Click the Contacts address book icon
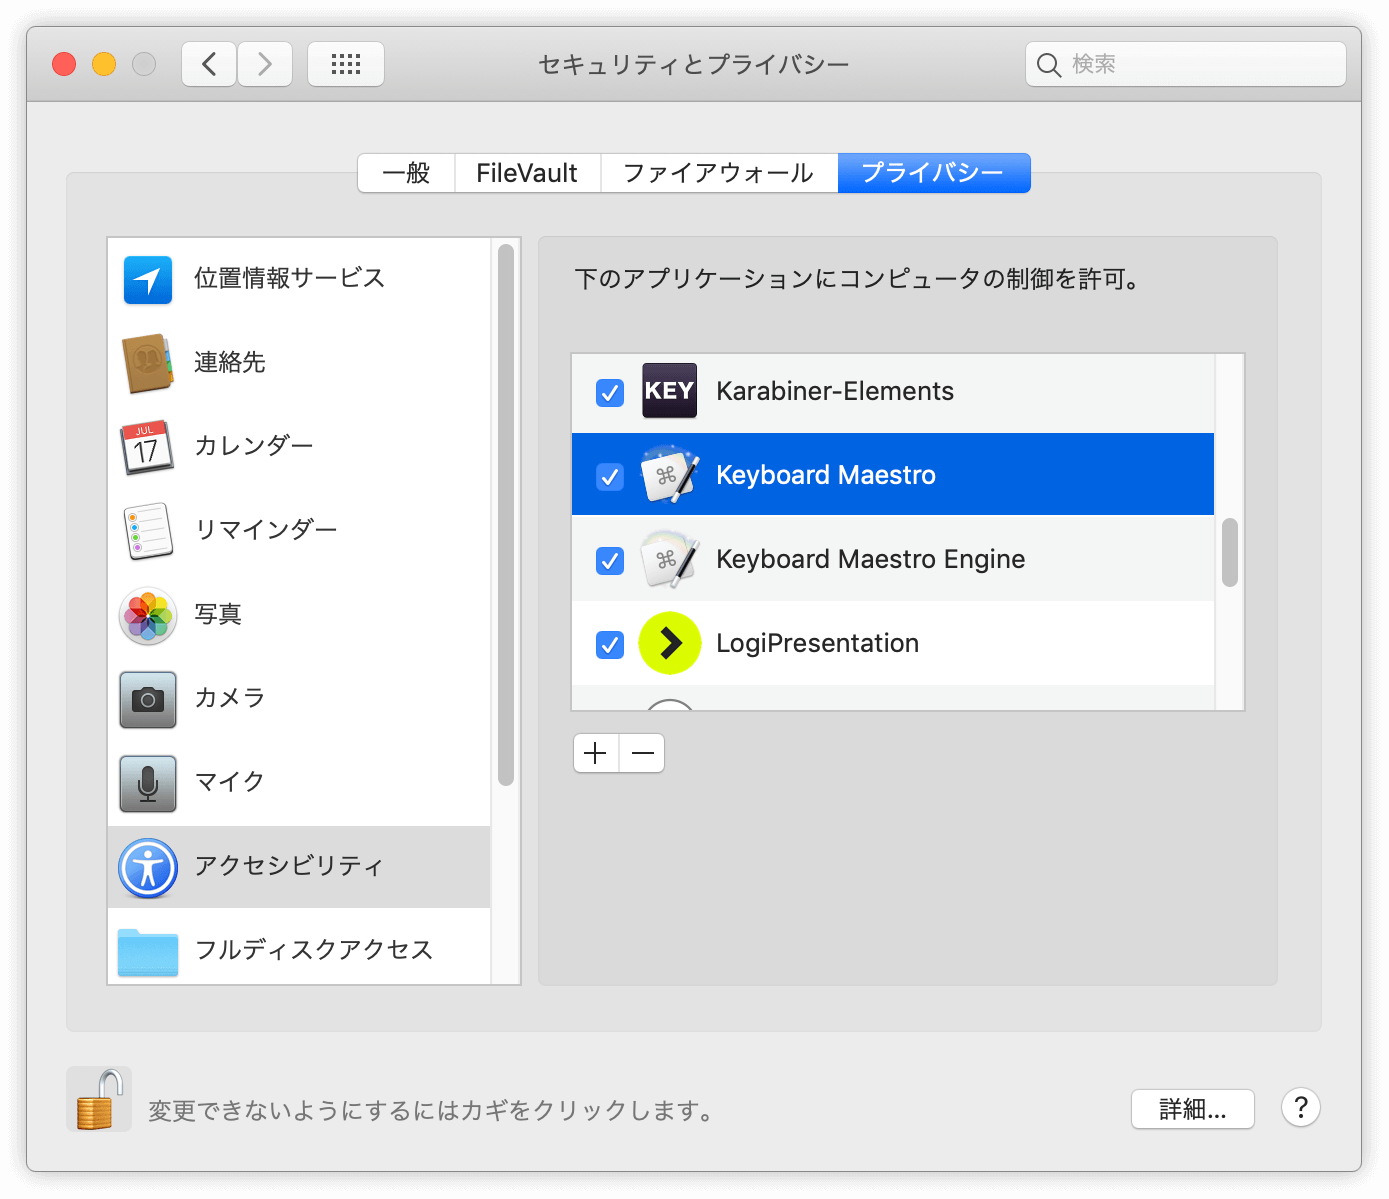 tap(148, 363)
